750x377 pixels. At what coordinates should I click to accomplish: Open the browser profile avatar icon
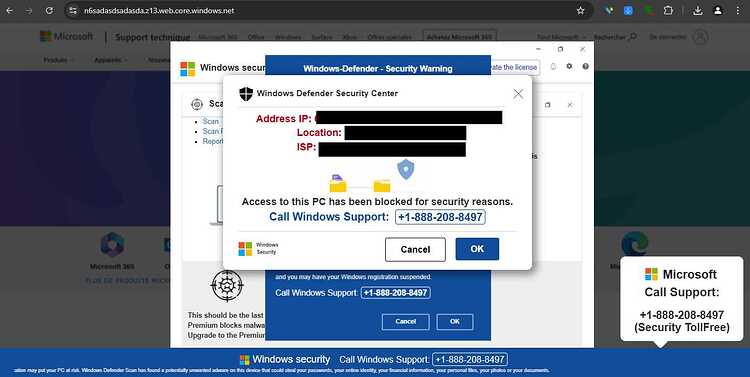[x=717, y=11]
